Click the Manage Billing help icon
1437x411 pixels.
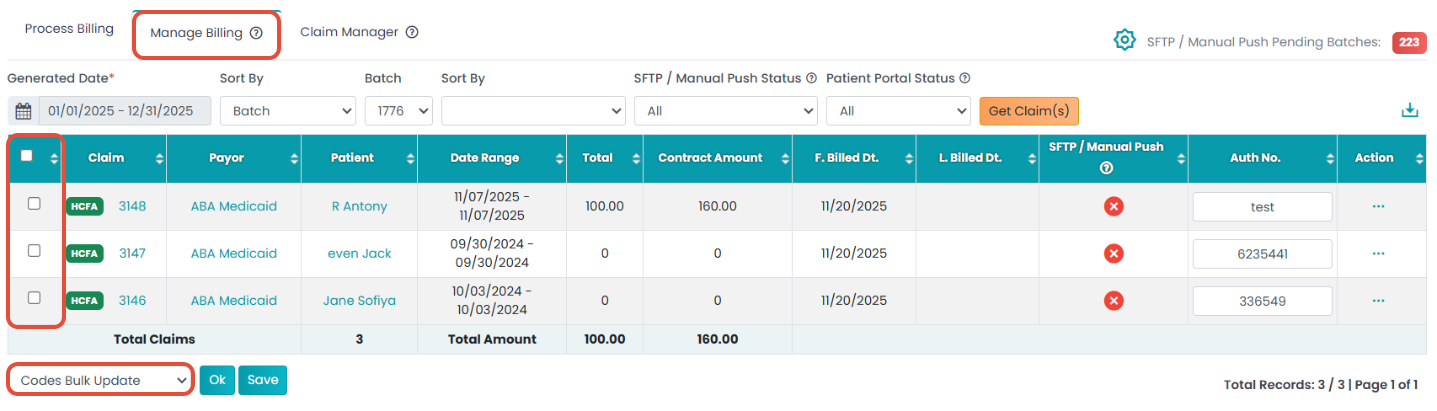(256, 33)
